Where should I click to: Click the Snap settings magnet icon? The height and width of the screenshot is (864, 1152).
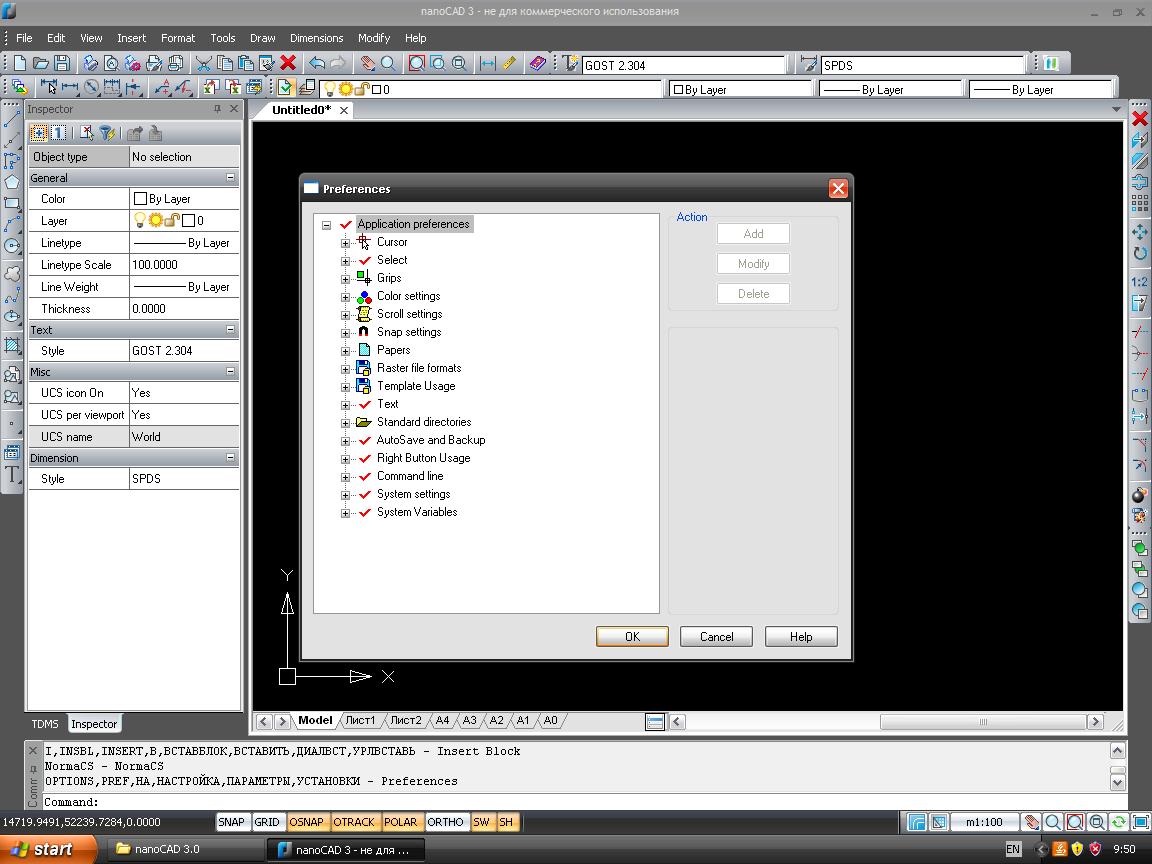pyautogui.click(x=364, y=332)
